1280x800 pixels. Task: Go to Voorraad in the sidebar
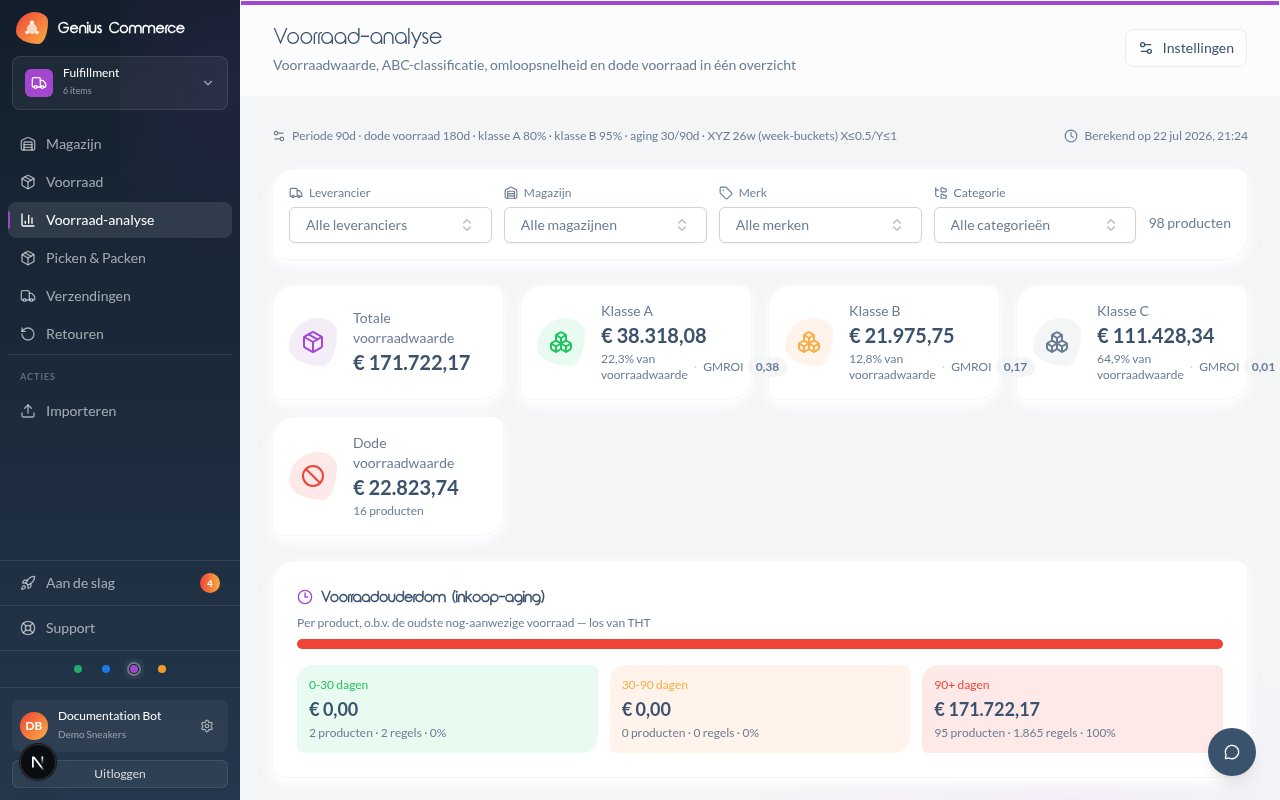pos(120,182)
